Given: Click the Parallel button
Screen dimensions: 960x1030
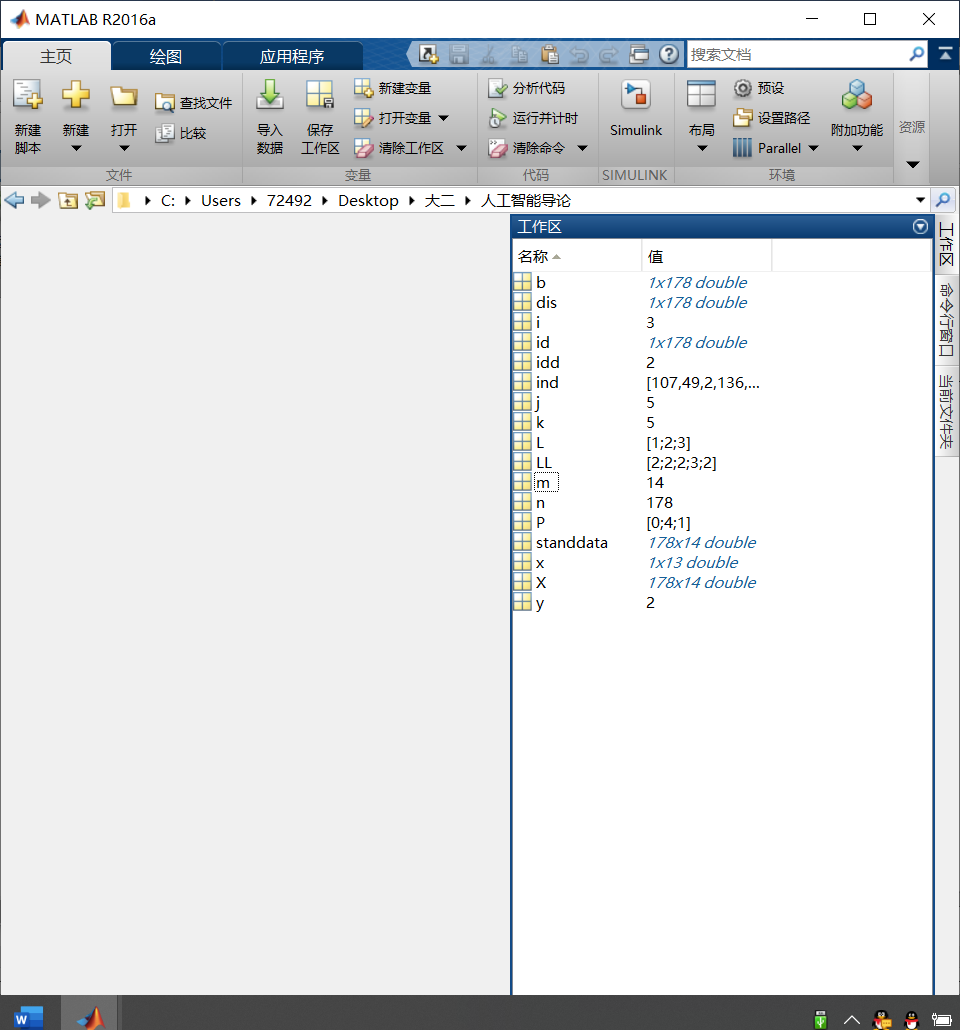Looking at the screenshot, I should point(767,148).
